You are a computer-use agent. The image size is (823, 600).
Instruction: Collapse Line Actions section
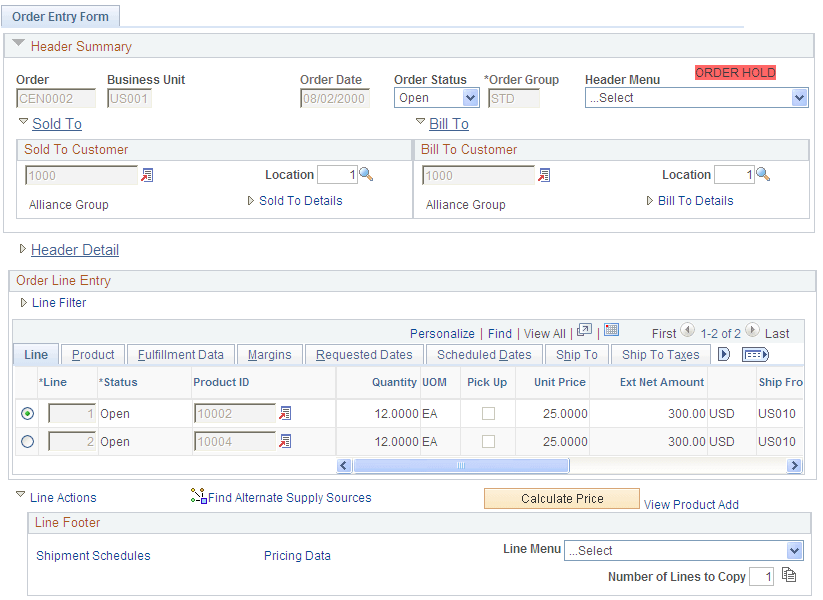pyautogui.click(x=20, y=494)
